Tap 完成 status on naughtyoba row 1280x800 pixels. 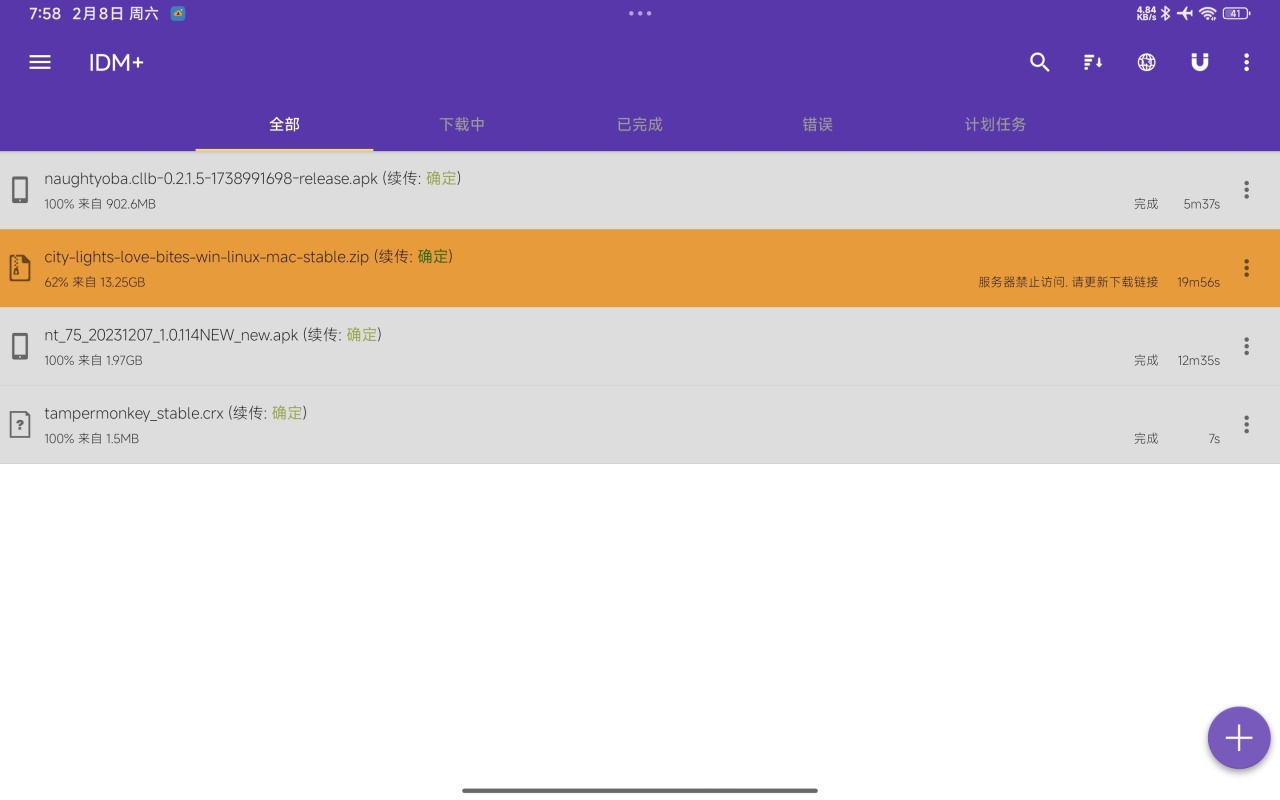[1146, 204]
